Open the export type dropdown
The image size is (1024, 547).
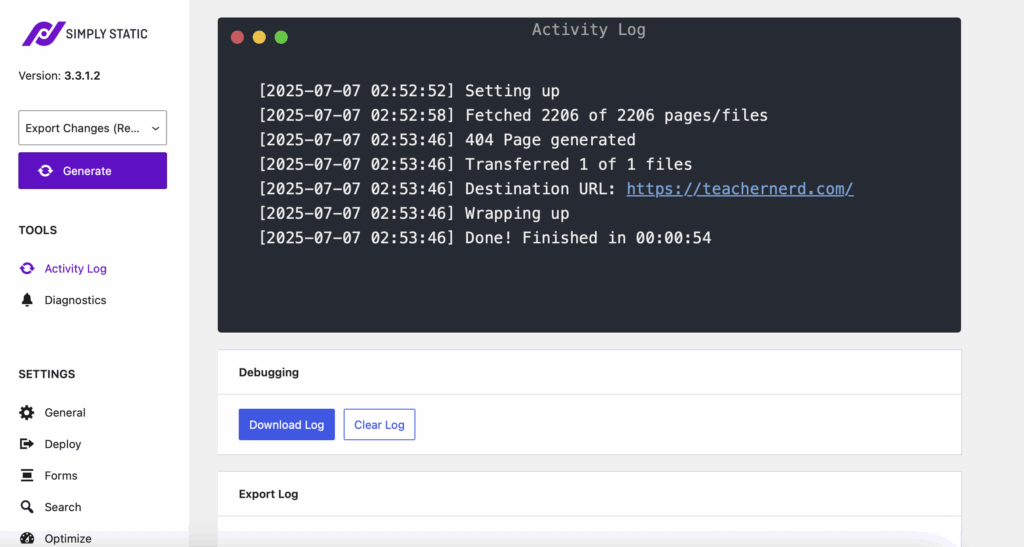pyautogui.click(x=93, y=128)
